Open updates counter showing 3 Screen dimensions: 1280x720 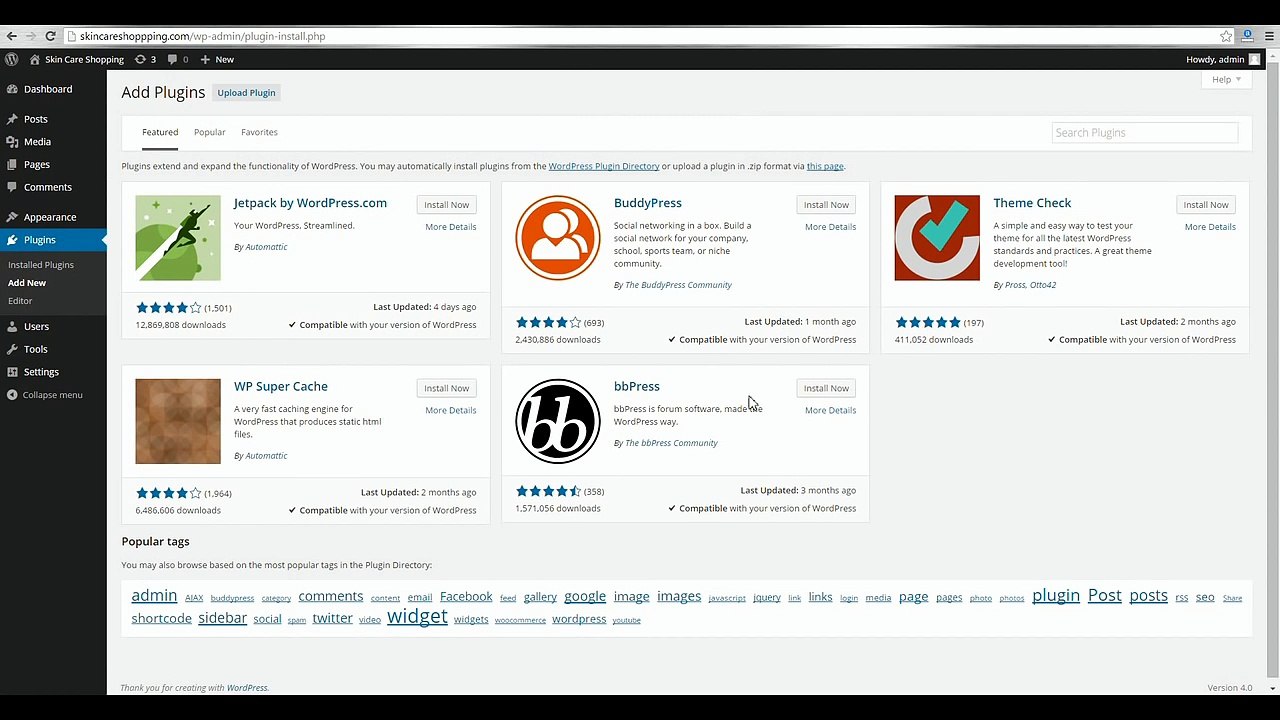[x=145, y=59]
